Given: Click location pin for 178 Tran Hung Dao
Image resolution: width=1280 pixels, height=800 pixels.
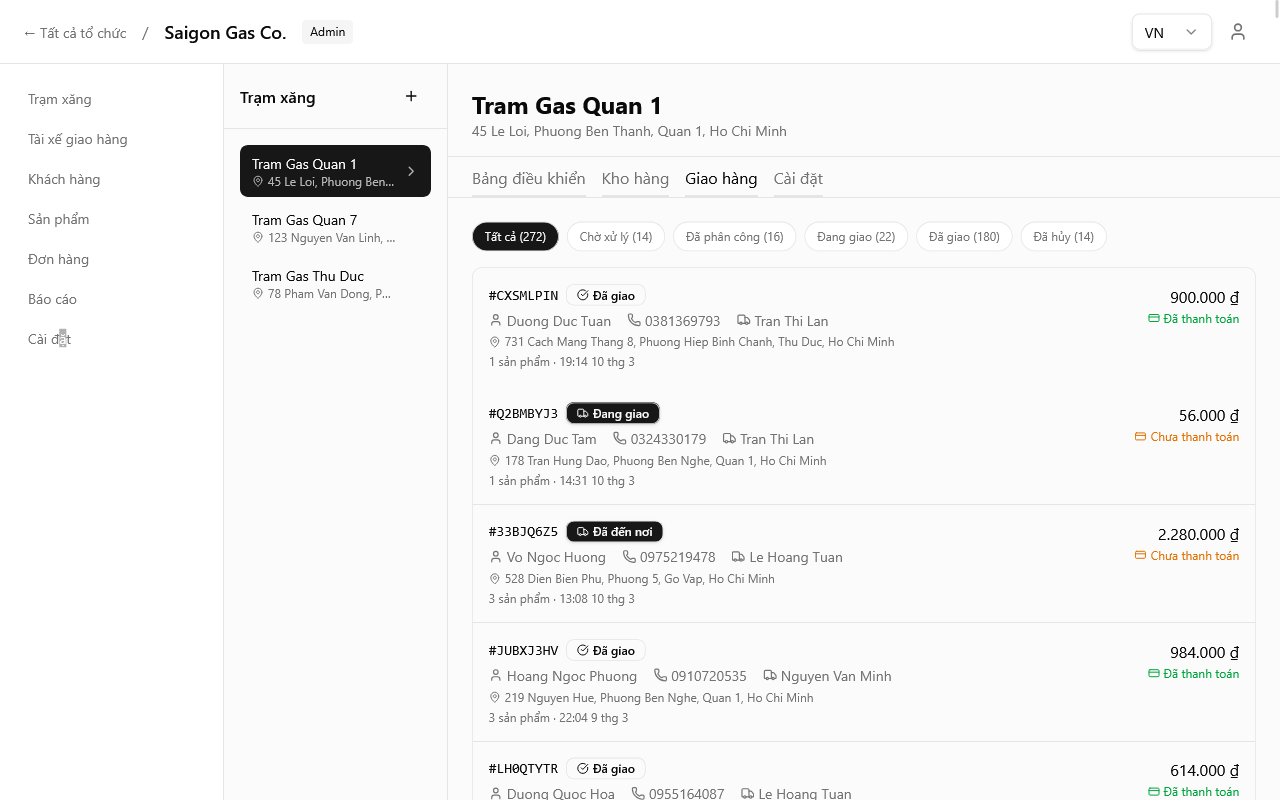Looking at the screenshot, I should 495,461.
